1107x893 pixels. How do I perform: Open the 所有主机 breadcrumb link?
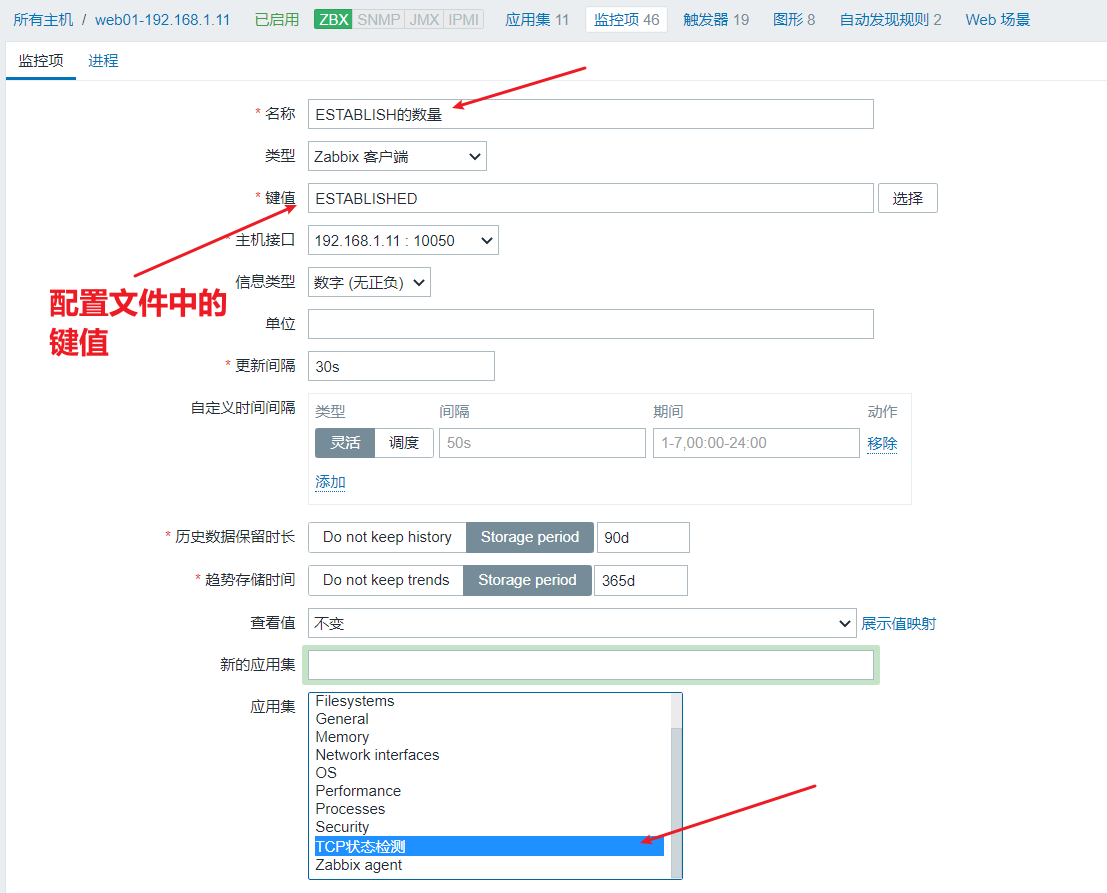(x=43, y=20)
